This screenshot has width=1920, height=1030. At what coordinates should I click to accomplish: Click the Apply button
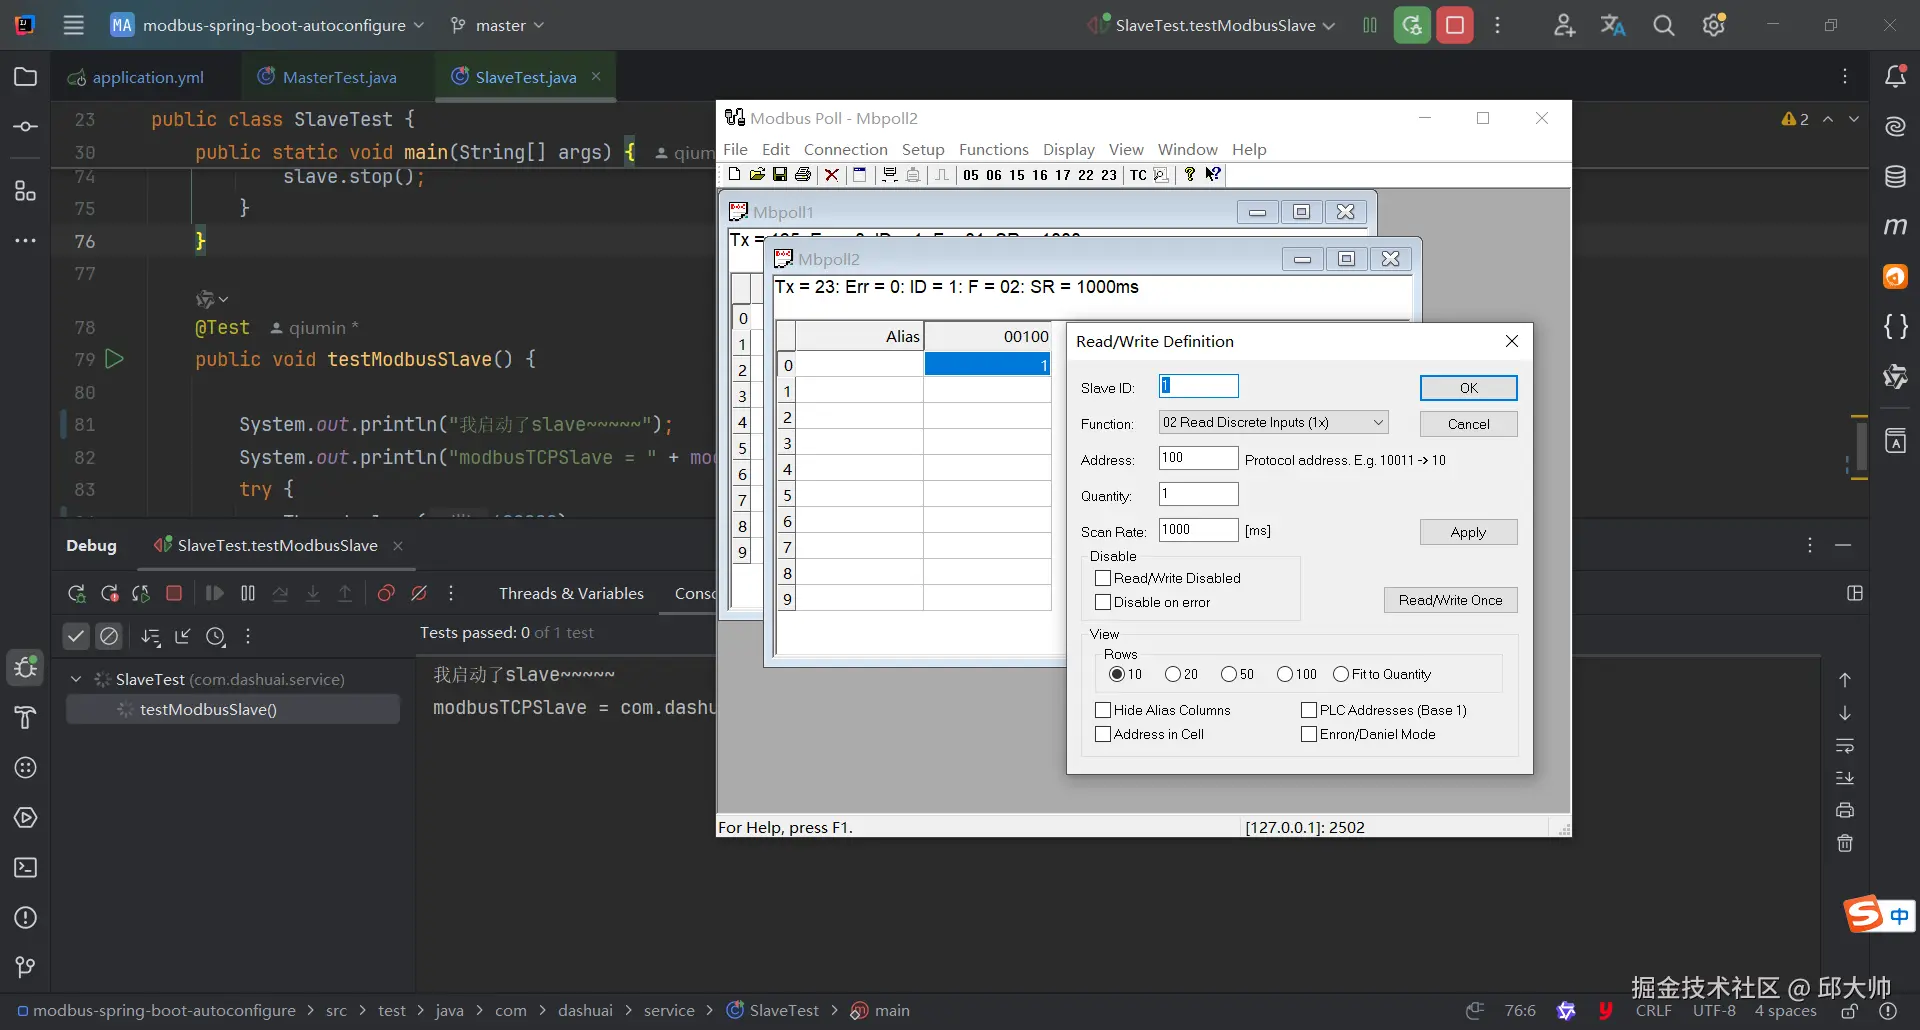click(1468, 532)
